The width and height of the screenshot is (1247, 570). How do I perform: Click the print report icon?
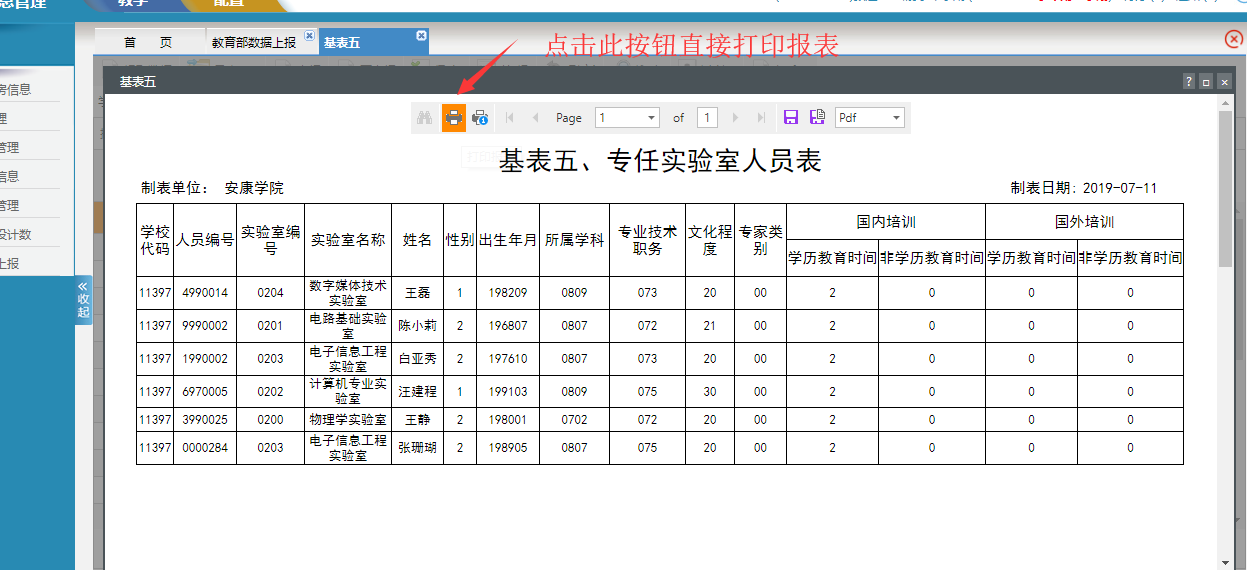click(454, 118)
